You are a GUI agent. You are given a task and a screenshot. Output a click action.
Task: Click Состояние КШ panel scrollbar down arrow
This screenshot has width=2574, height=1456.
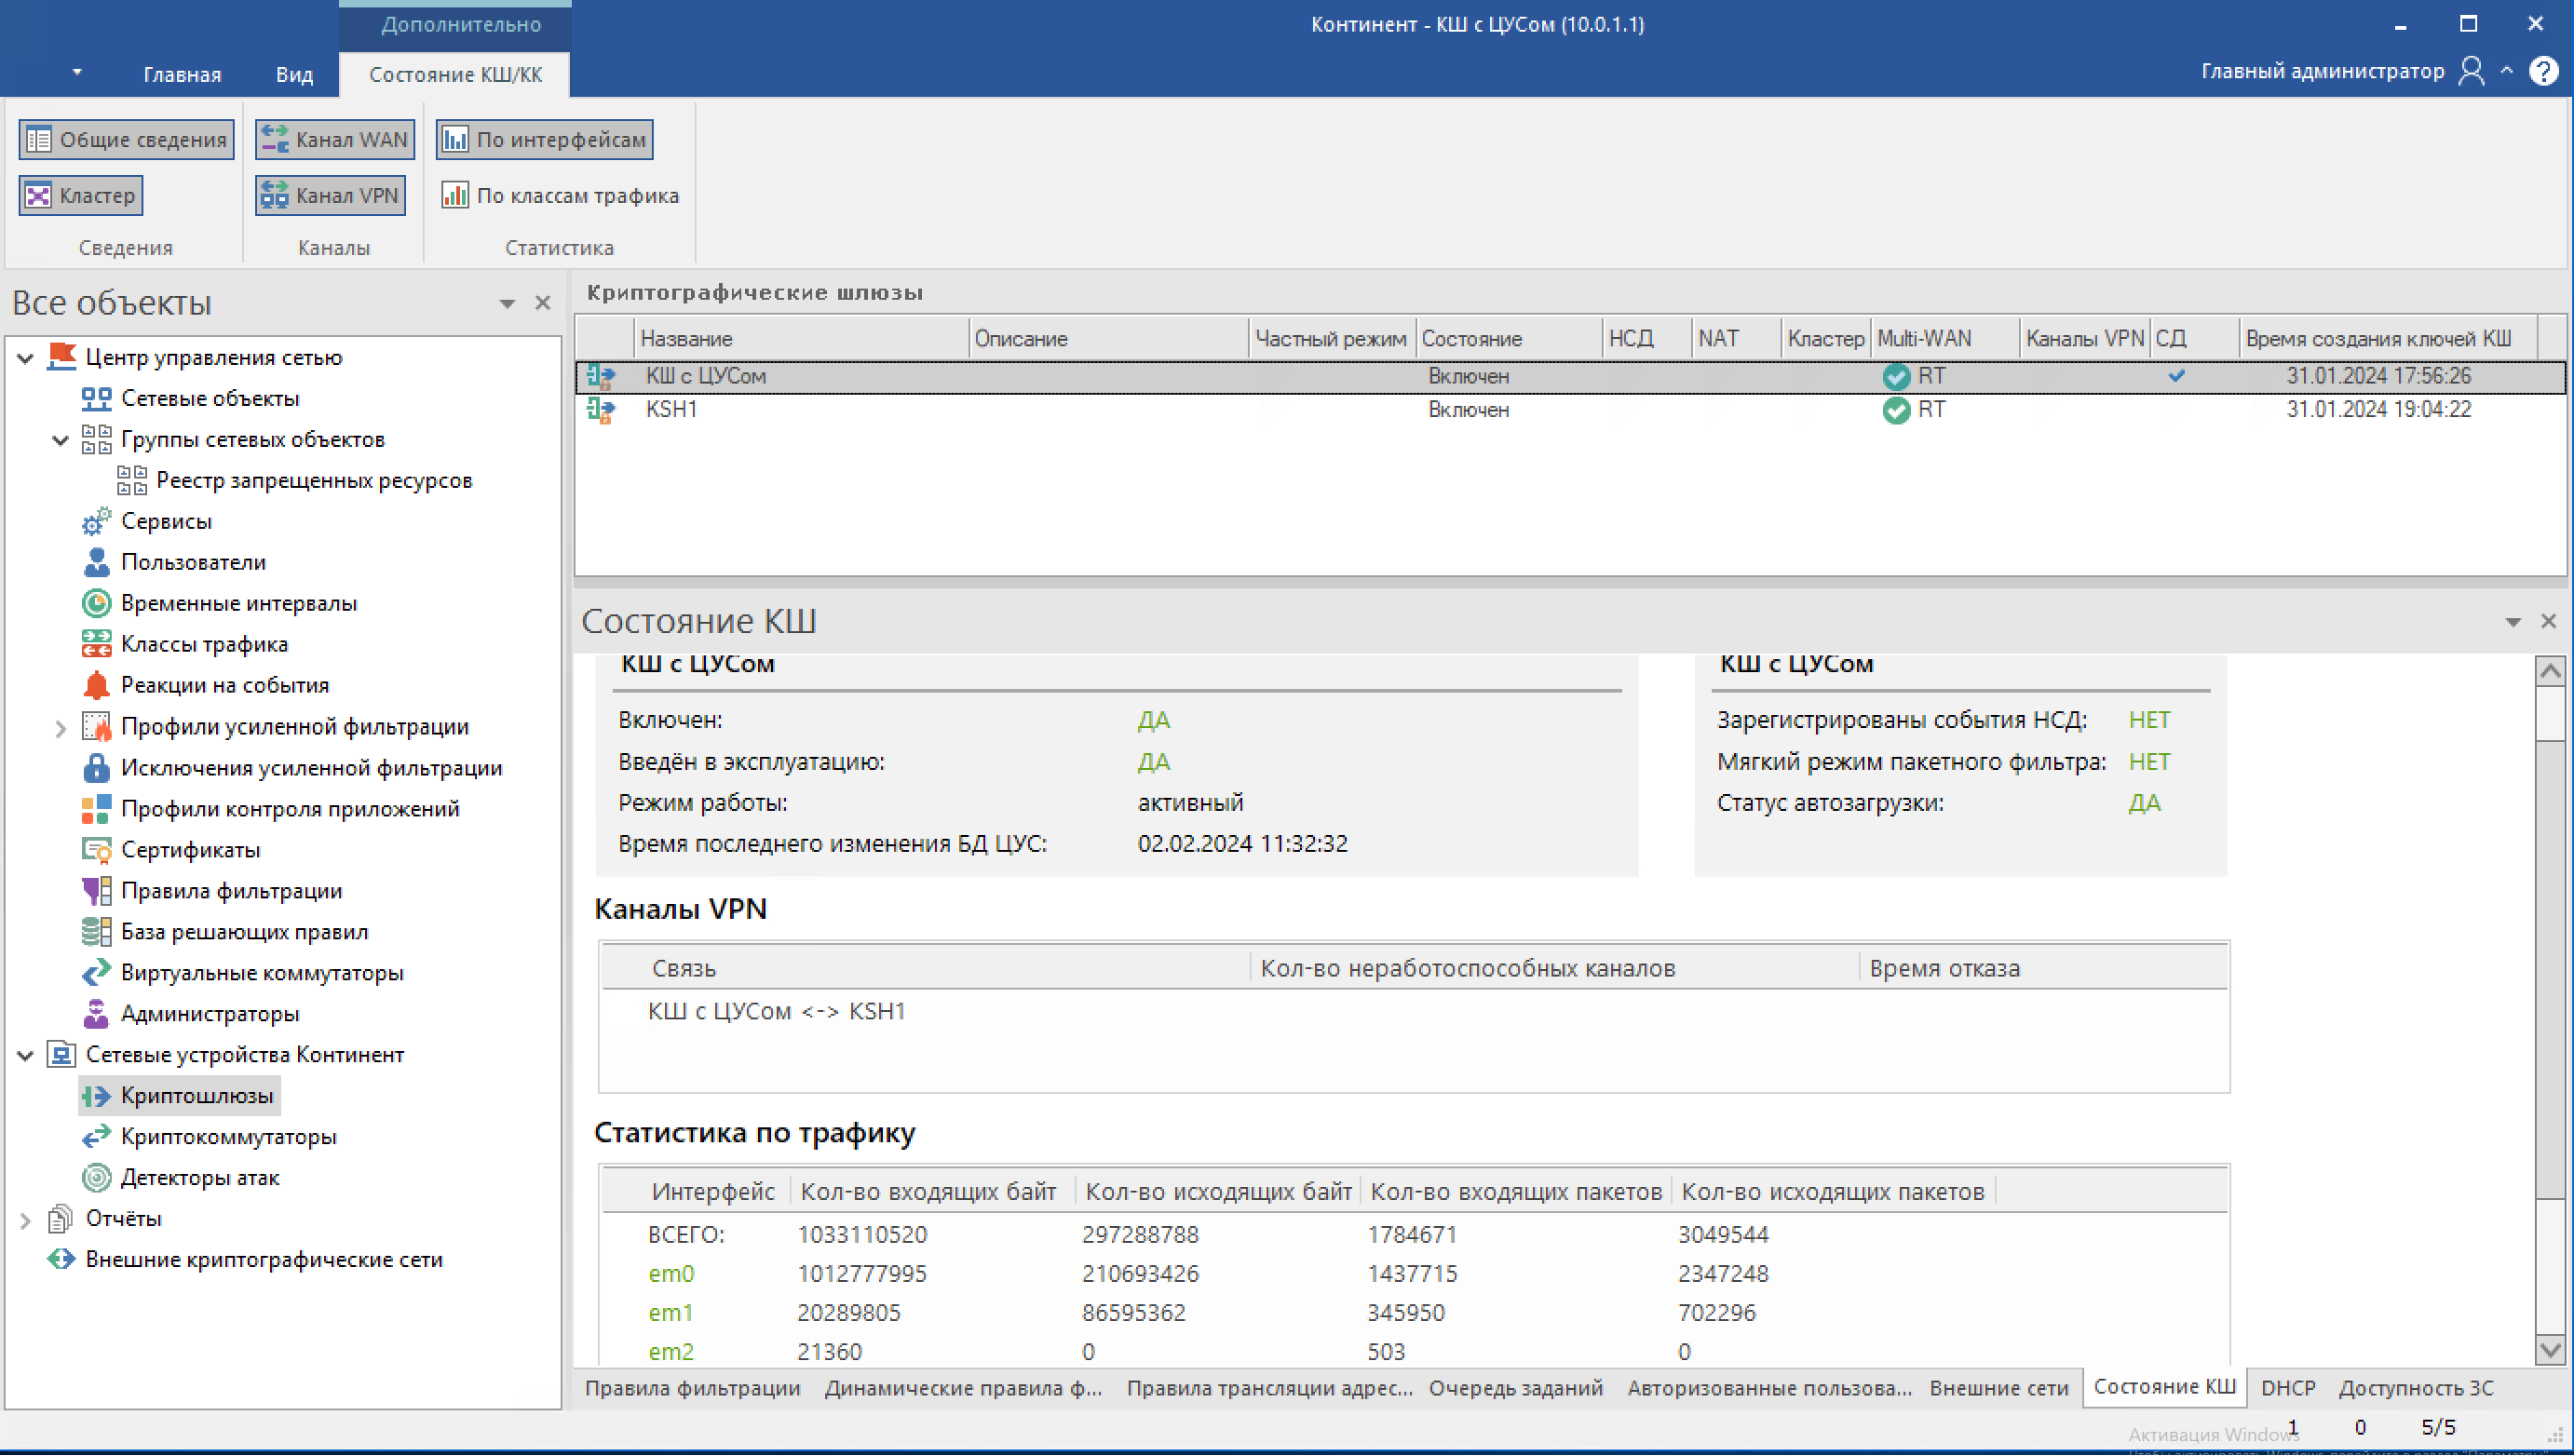(x=2550, y=1350)
